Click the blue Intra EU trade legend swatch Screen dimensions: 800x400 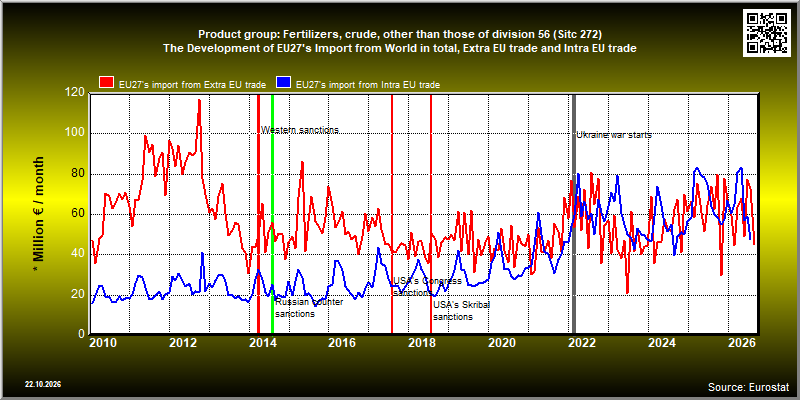pyautogui.click(x=283, y=83)
